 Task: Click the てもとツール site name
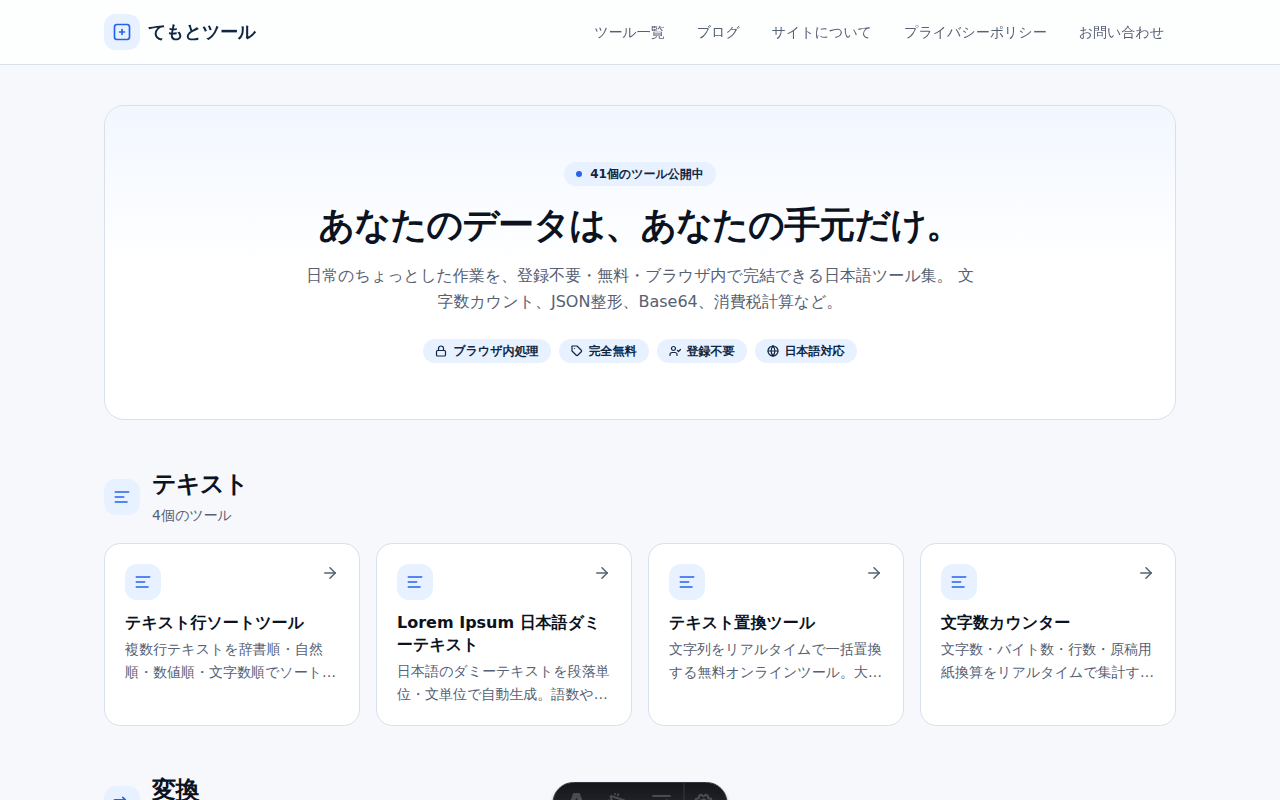point(202,32)
